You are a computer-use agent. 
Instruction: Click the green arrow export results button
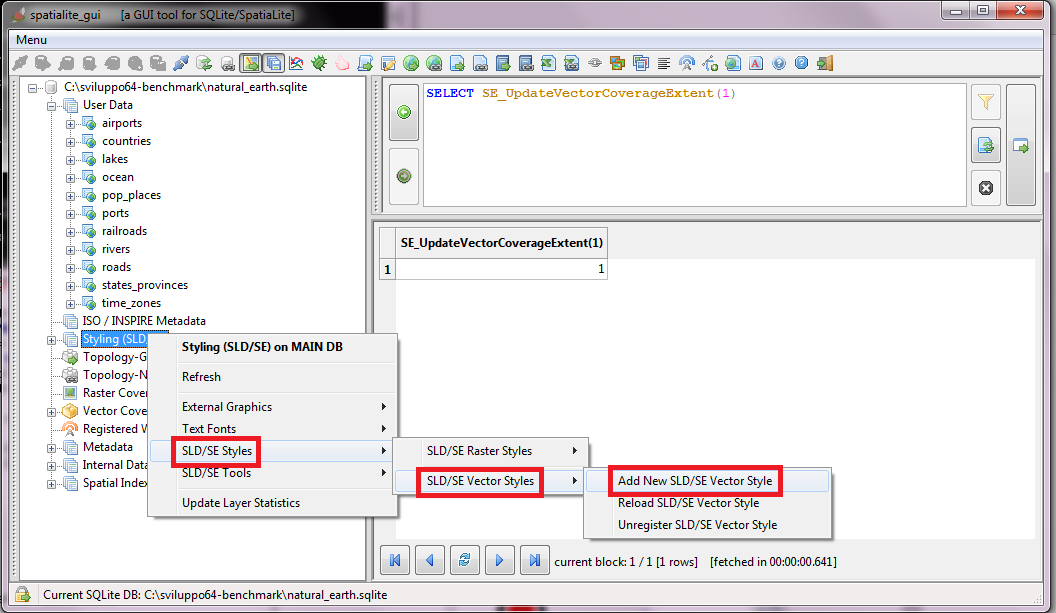pos(1021,146)
